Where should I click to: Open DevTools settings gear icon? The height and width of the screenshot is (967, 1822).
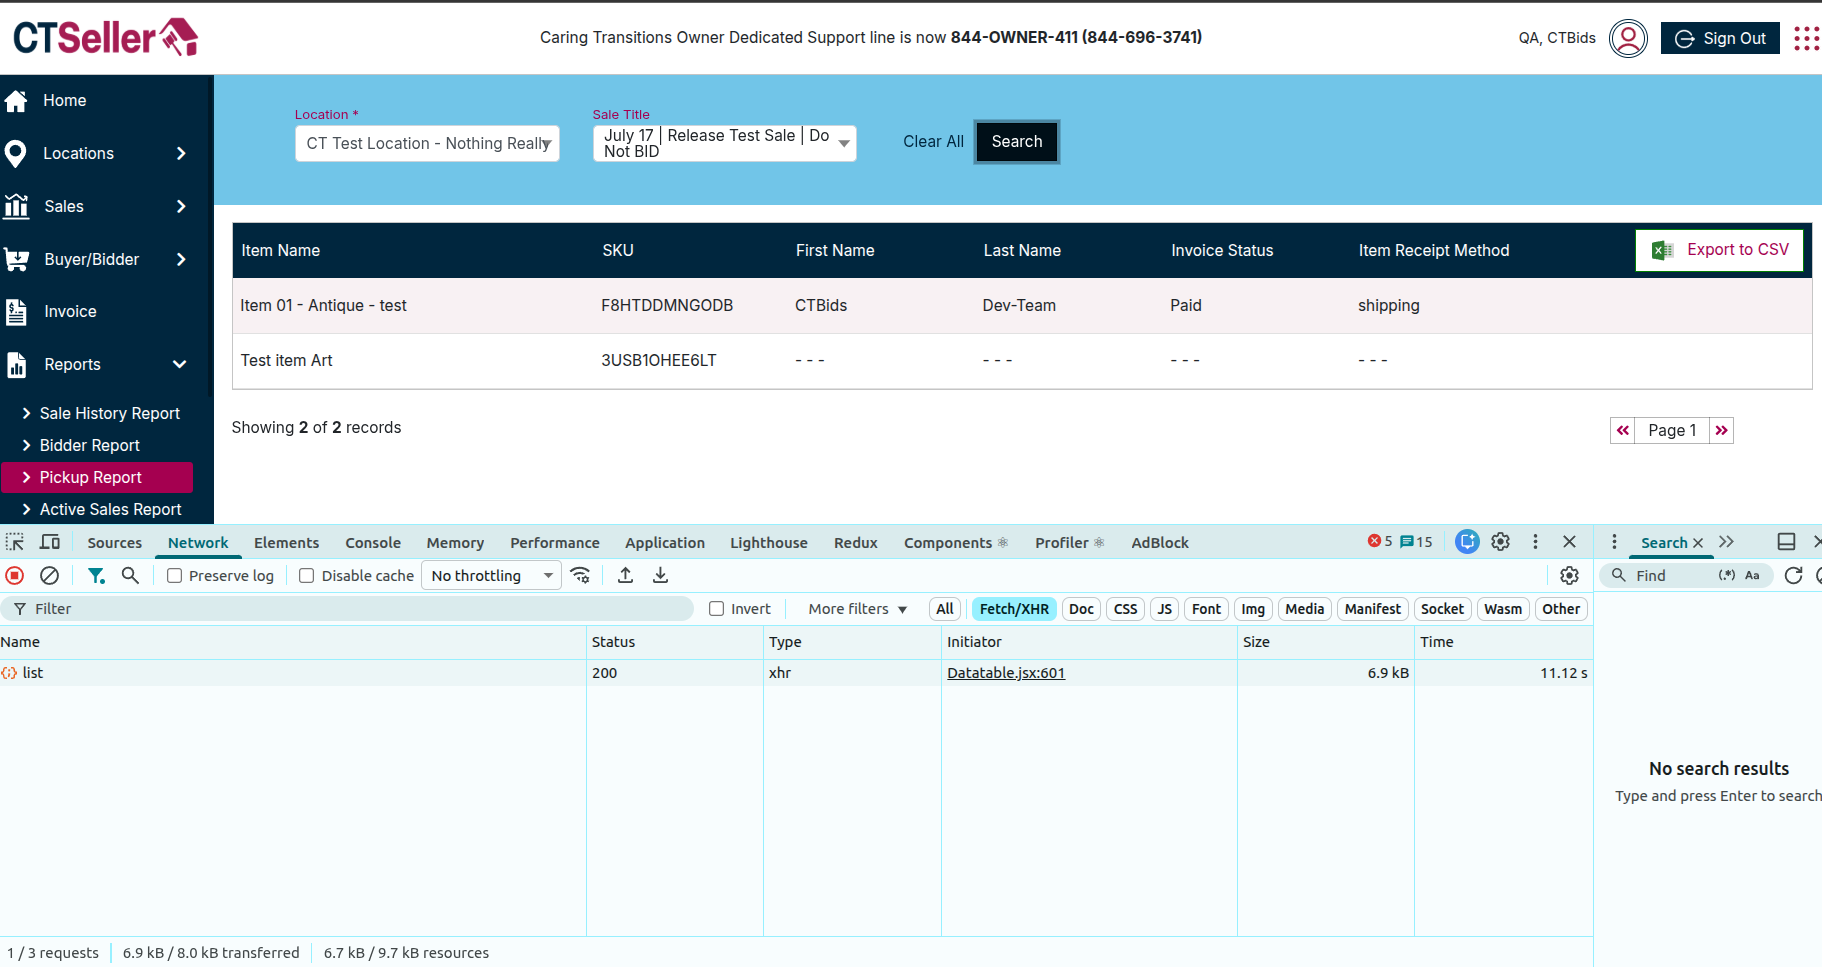click(x=1500, y=541)
